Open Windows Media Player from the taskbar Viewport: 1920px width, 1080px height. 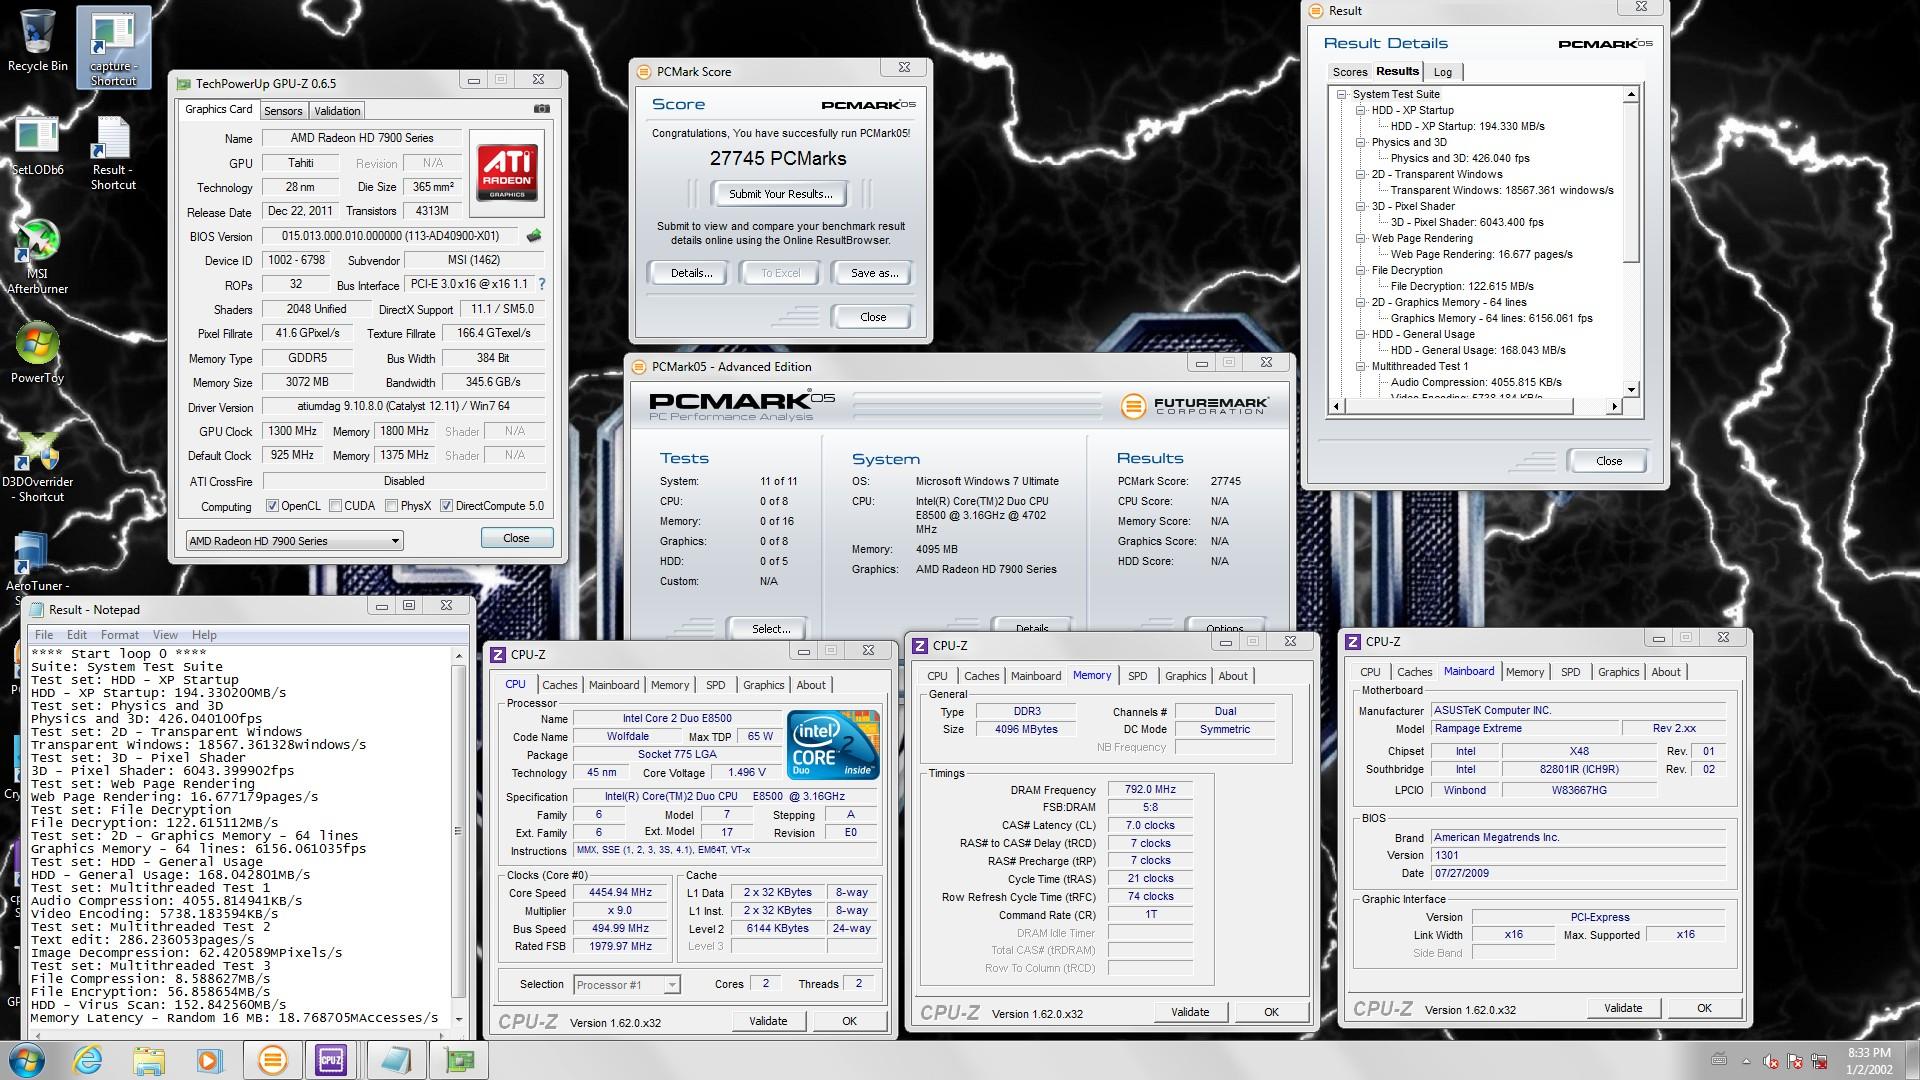(209, 1060)
